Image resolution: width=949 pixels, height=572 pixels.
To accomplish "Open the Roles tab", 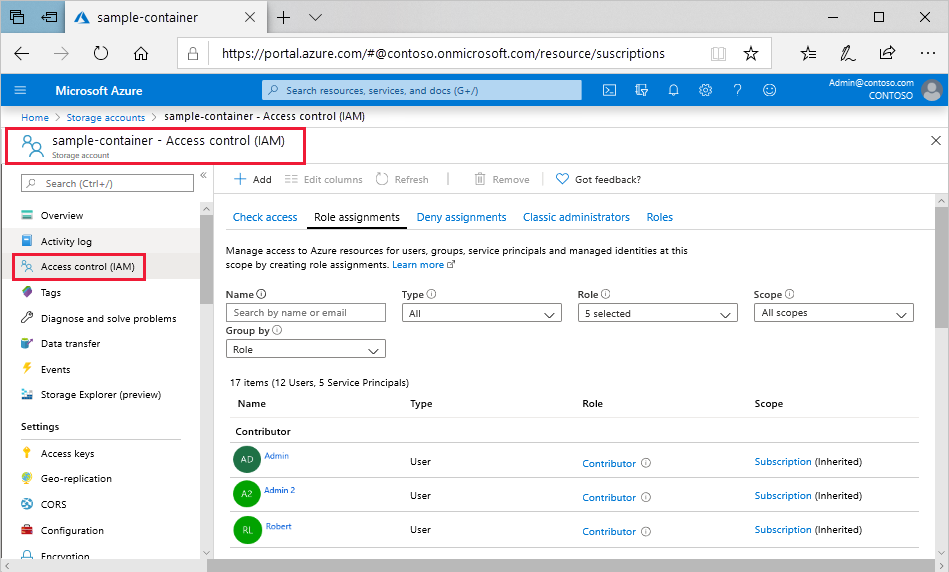I will 660,217.
